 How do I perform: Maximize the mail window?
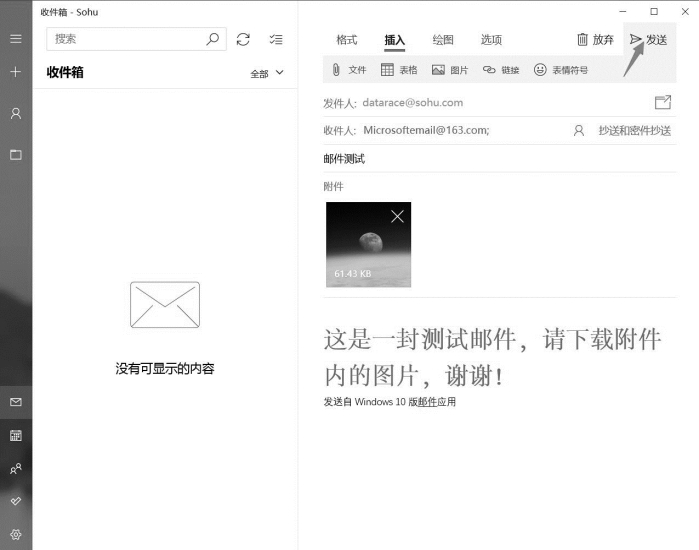[654, 12]
